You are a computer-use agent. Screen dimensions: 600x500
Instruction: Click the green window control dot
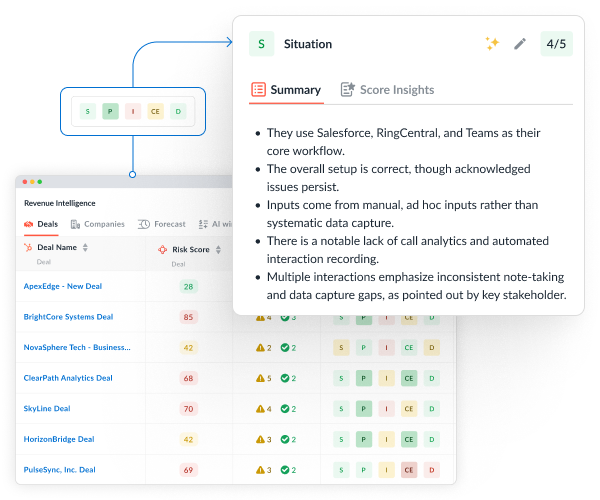click(x=40, y=182)
